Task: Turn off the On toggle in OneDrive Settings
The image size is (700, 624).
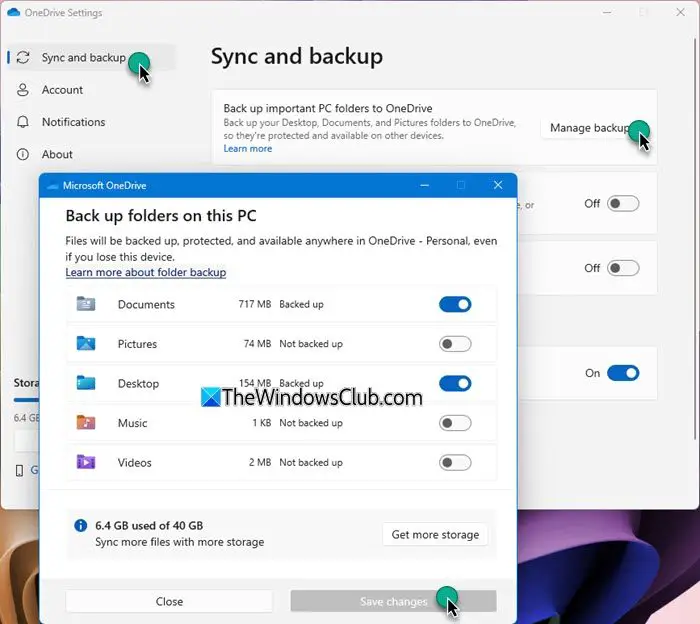Action: click(x=623, y=373)
